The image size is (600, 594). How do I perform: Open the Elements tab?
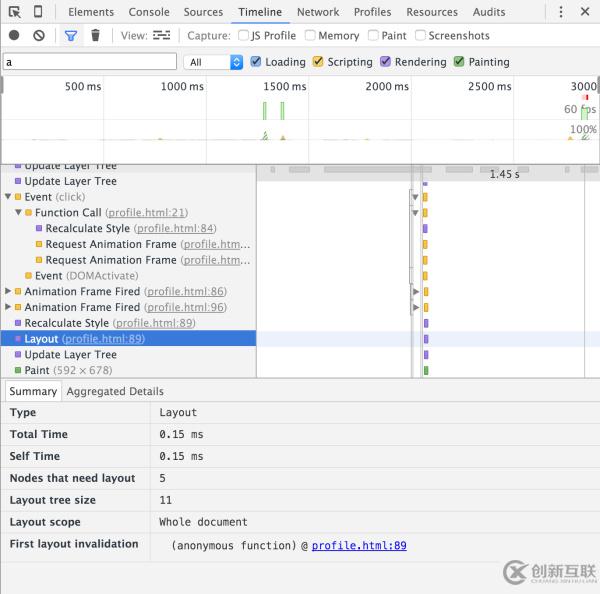[91, 12]
